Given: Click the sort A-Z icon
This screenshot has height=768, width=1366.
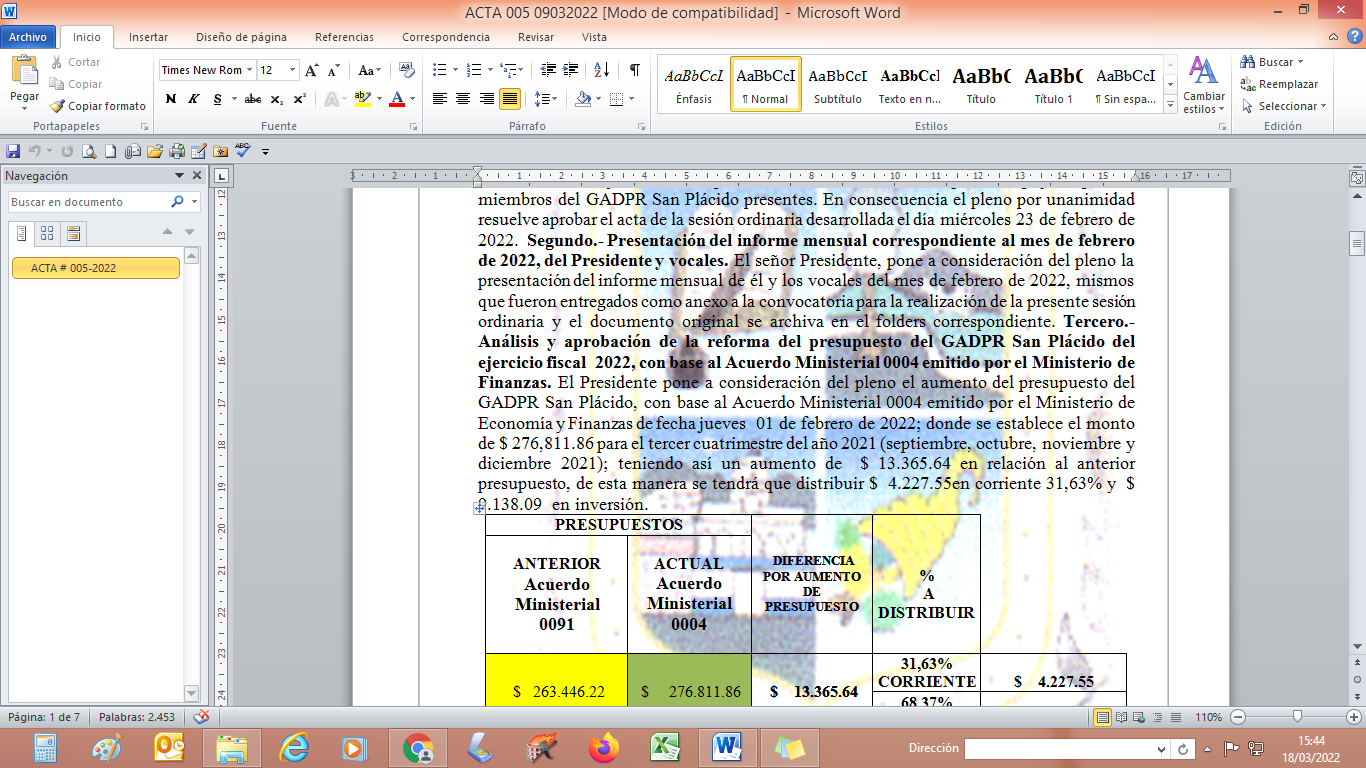Looking at the screenshot, I should click(601, 70).
